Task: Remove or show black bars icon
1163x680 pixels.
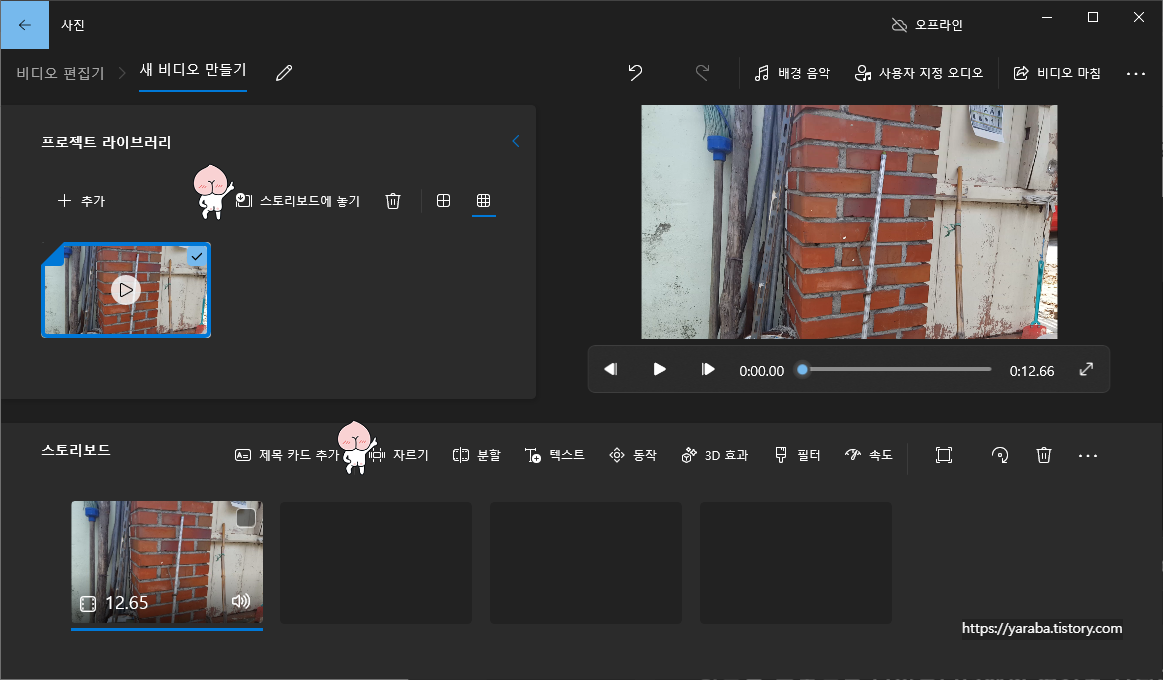Action: pos(943,455)
